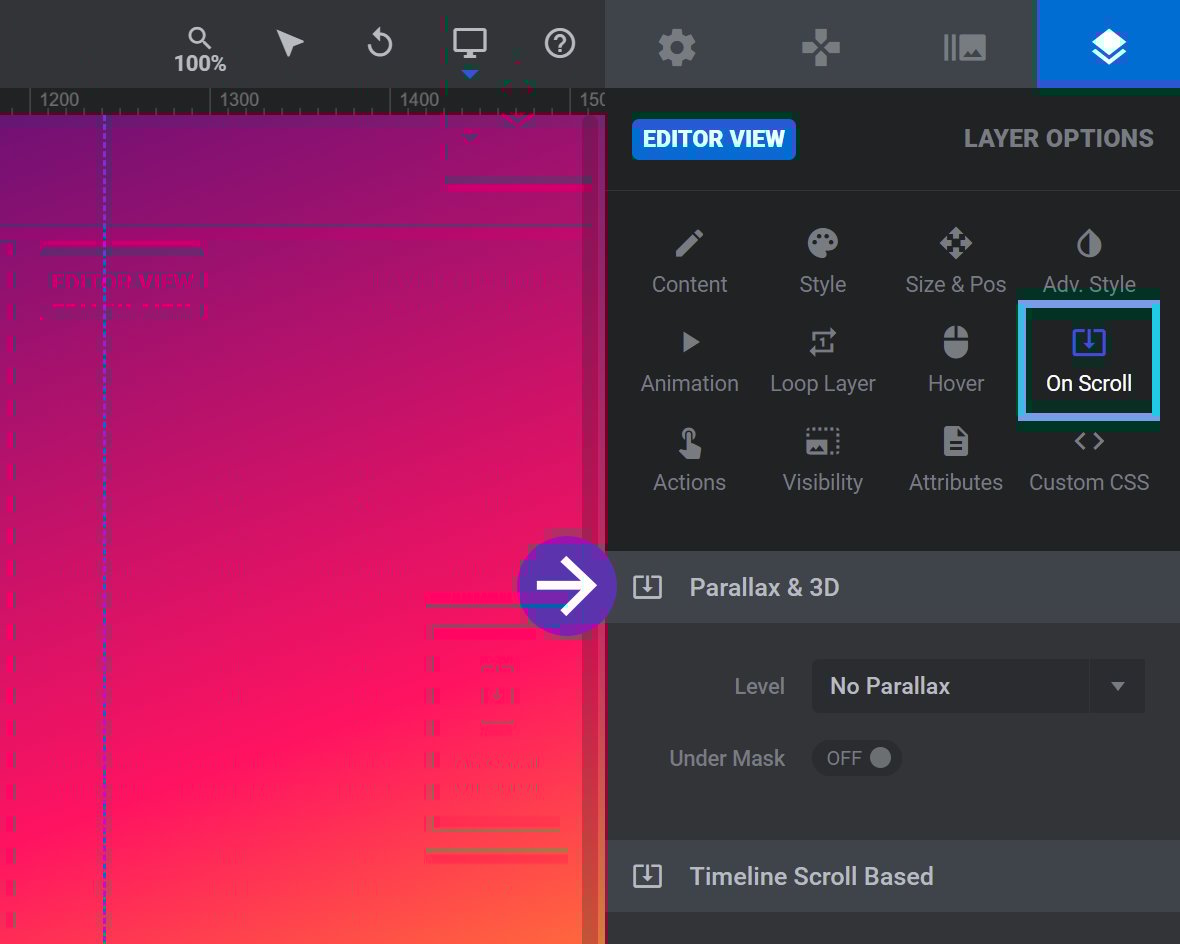Viewport: 1180px width, 944px height.
Task: Open the zoom tool at 100%
Action: (199, 50)
